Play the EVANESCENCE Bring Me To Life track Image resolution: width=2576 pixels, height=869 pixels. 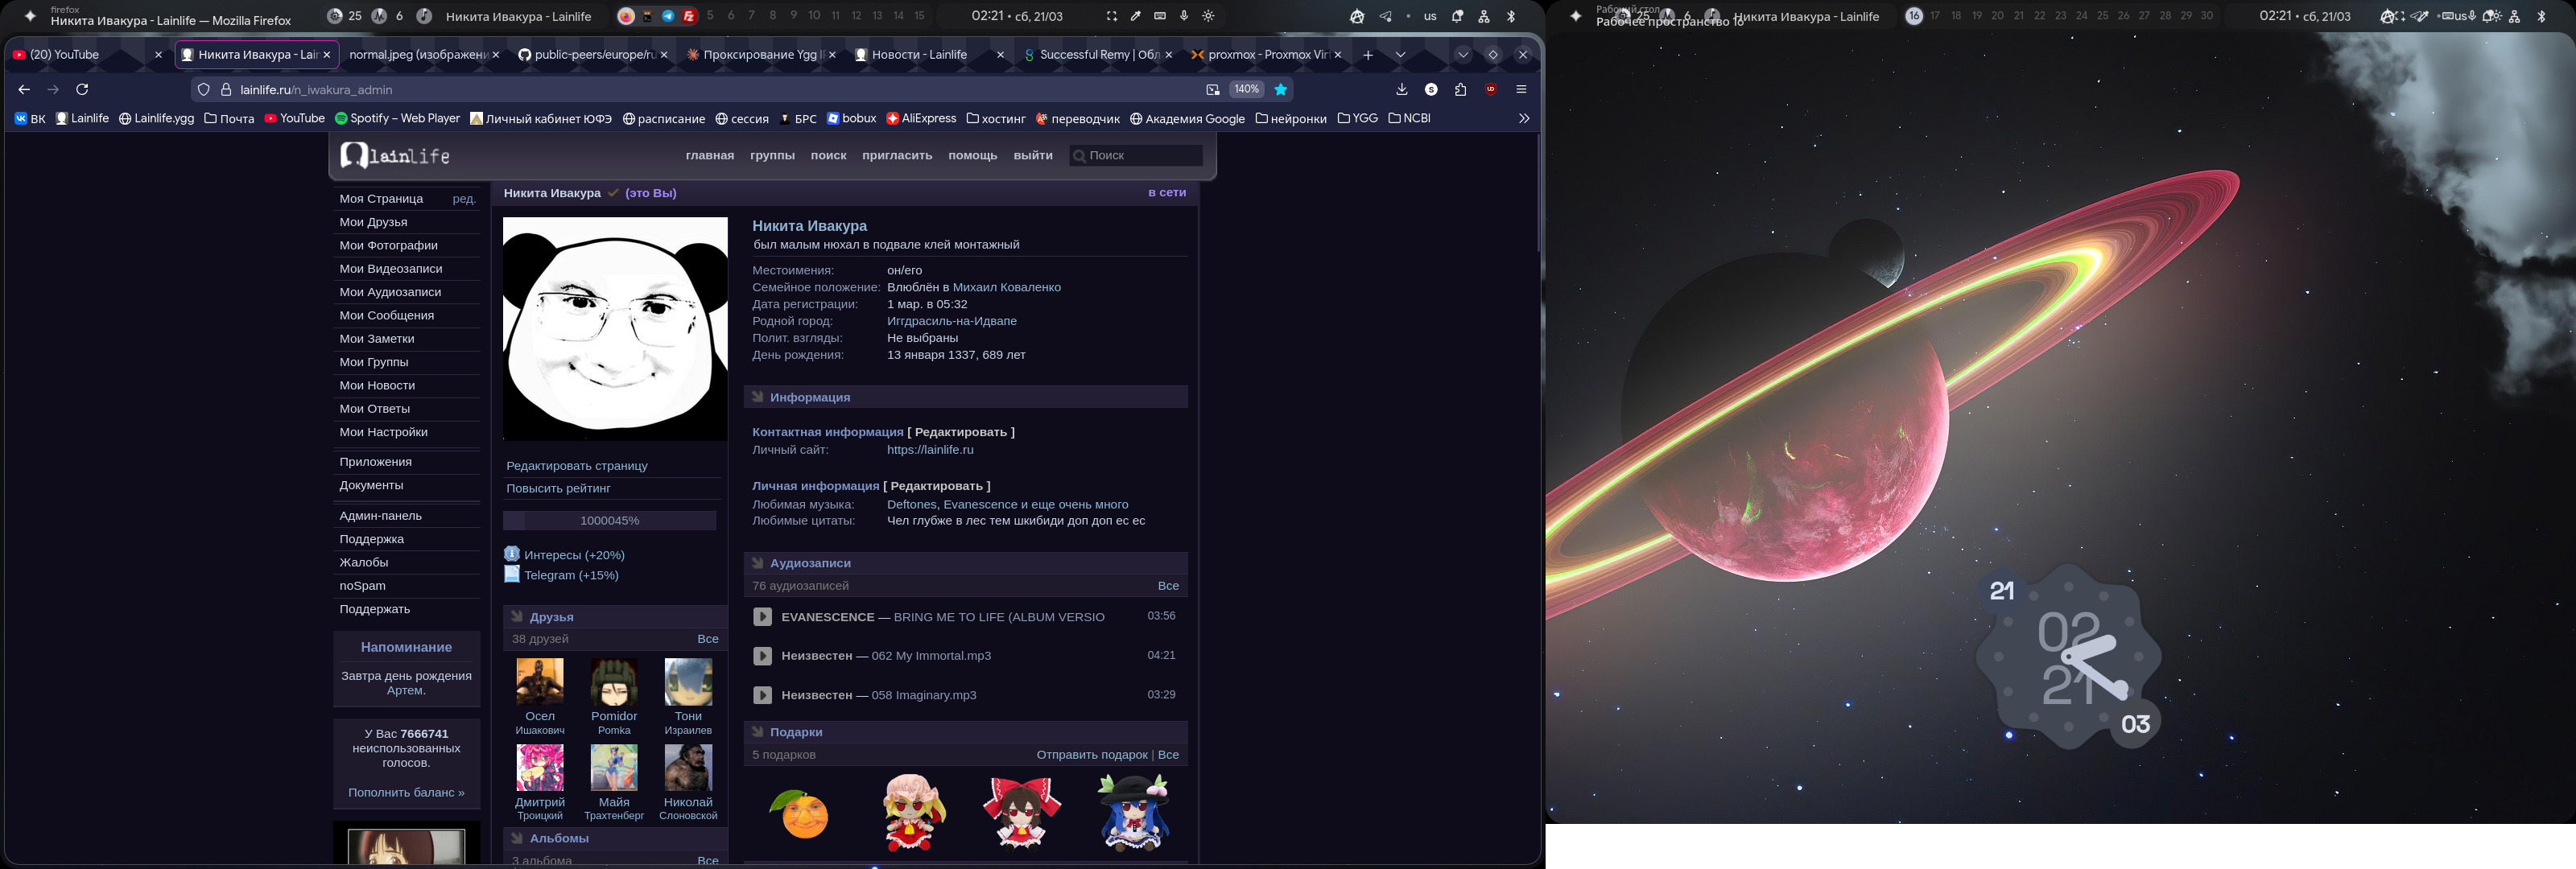tap(762, 617)
